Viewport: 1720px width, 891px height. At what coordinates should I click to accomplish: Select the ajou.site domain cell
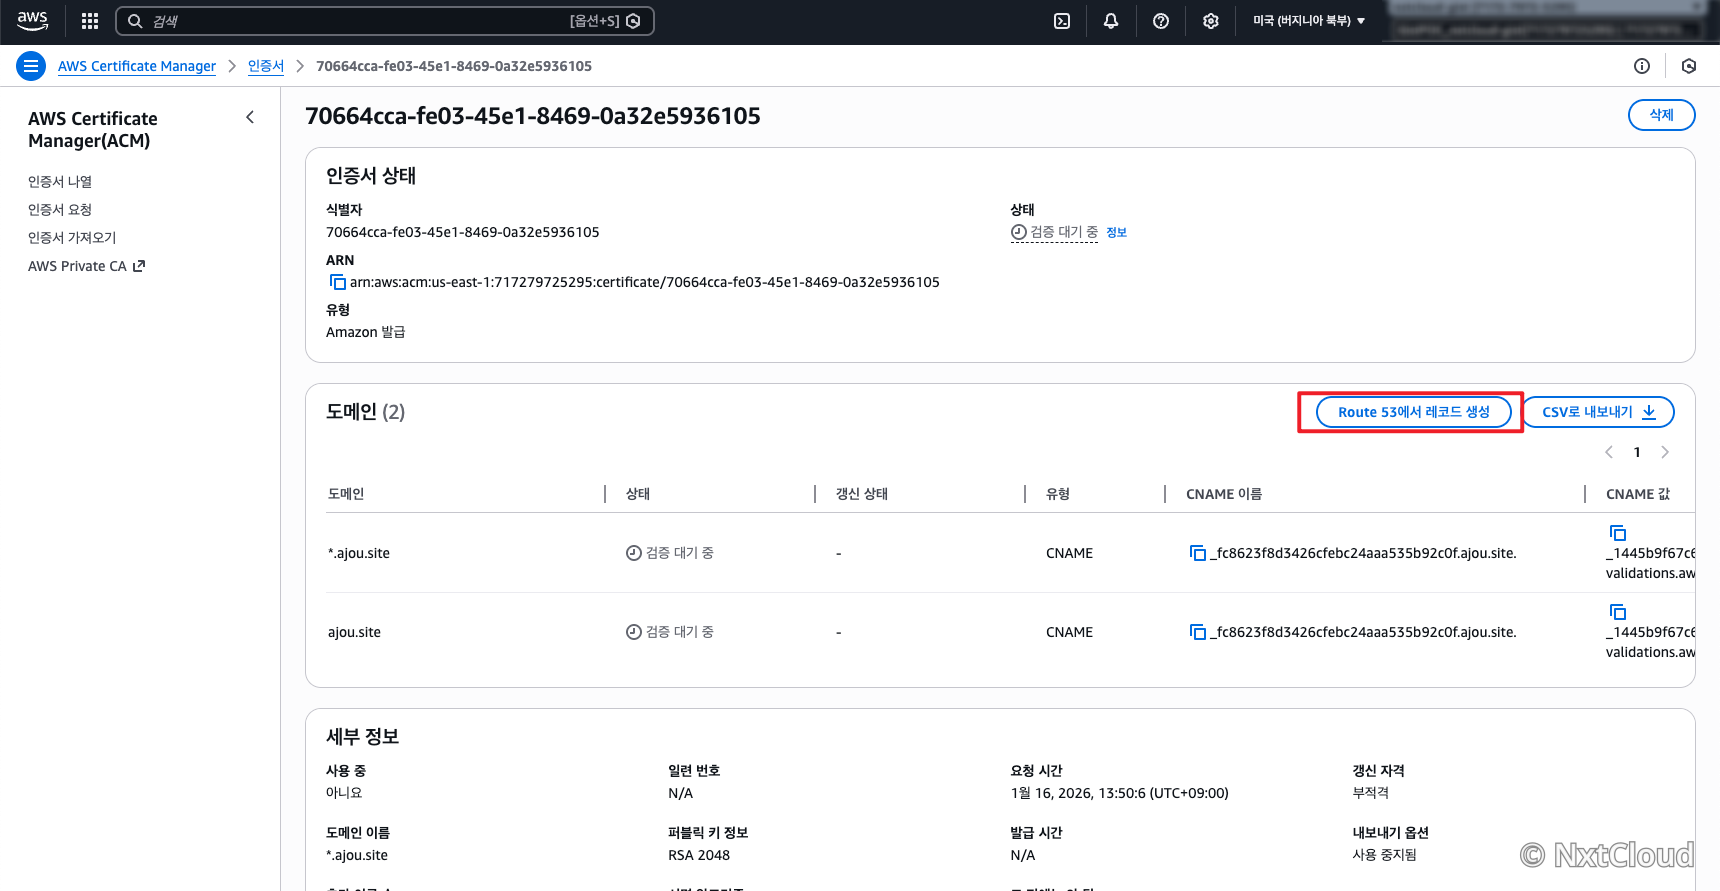pos(354,632)
